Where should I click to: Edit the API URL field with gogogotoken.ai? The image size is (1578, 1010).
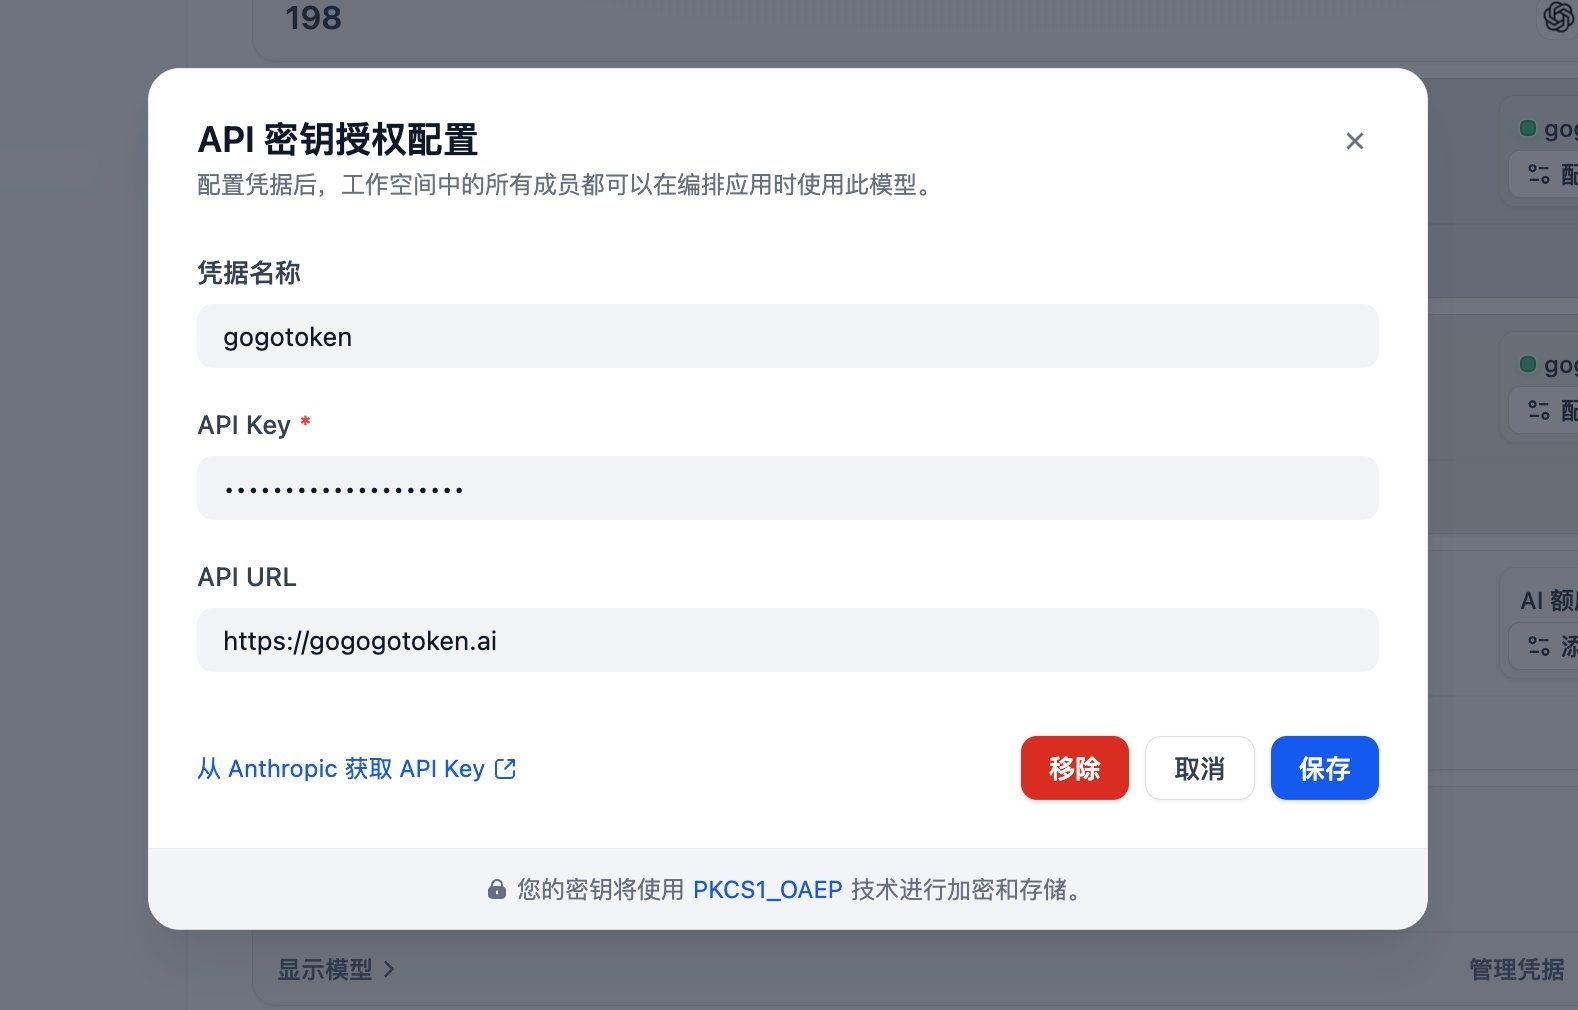787,640
